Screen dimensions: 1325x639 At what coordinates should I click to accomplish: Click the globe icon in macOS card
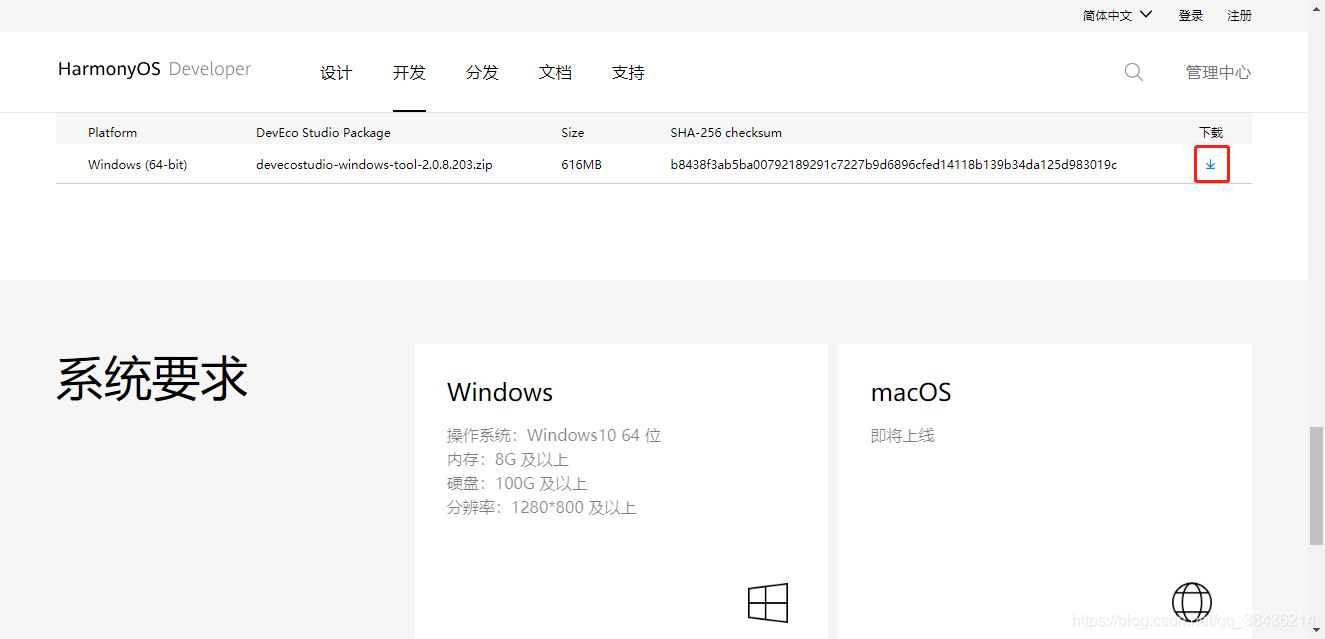point(1191,603)
